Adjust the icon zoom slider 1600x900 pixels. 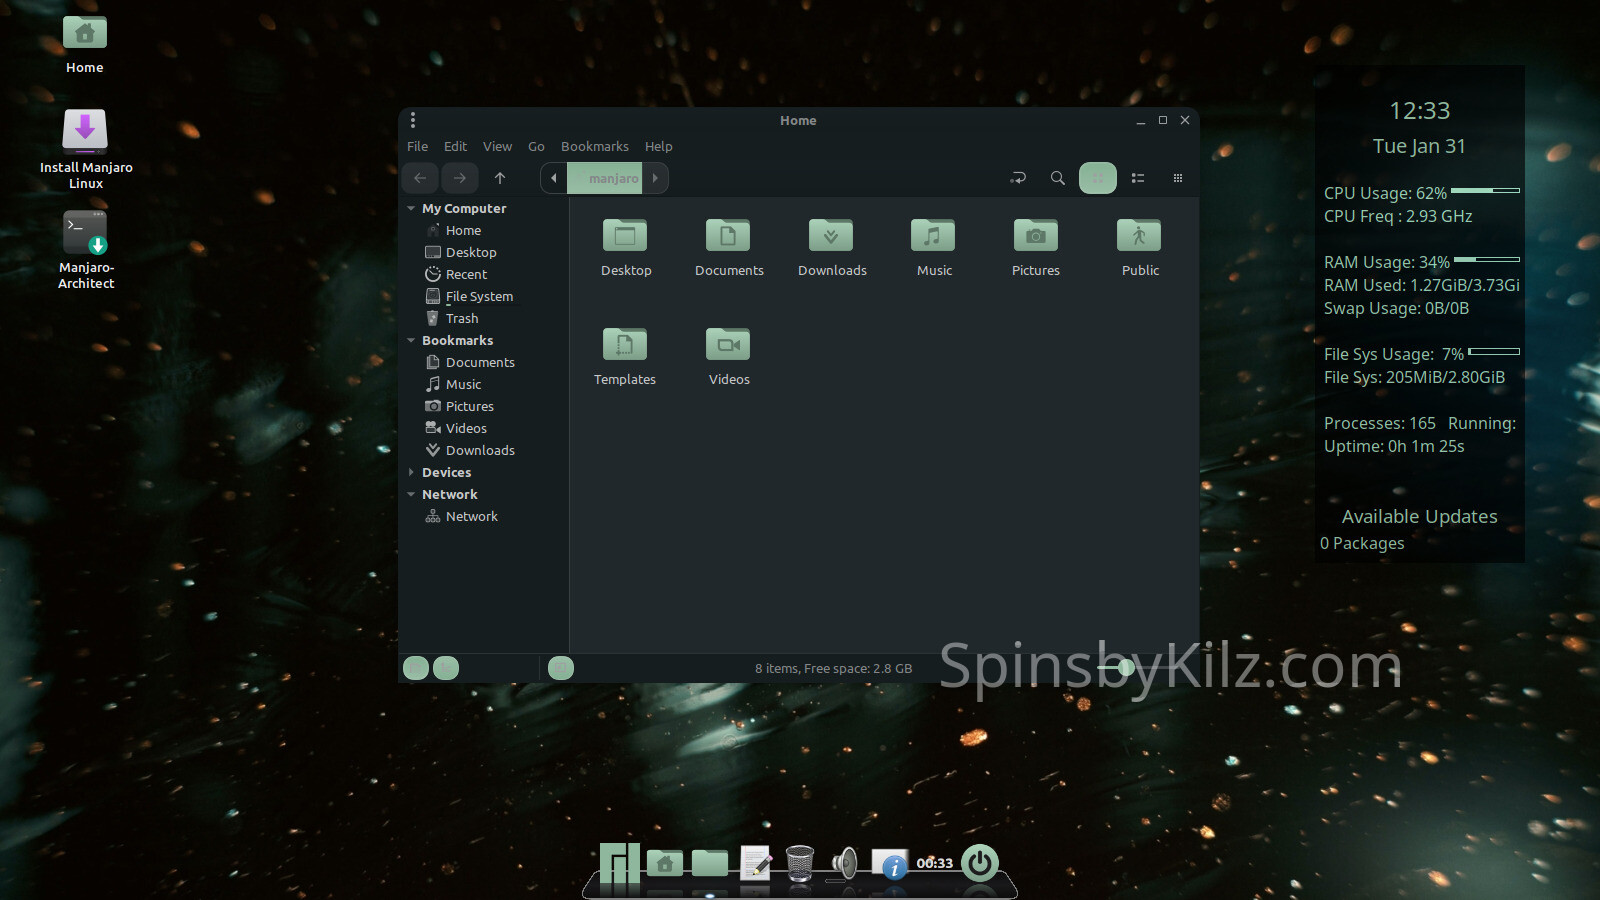click(1126, 667)
